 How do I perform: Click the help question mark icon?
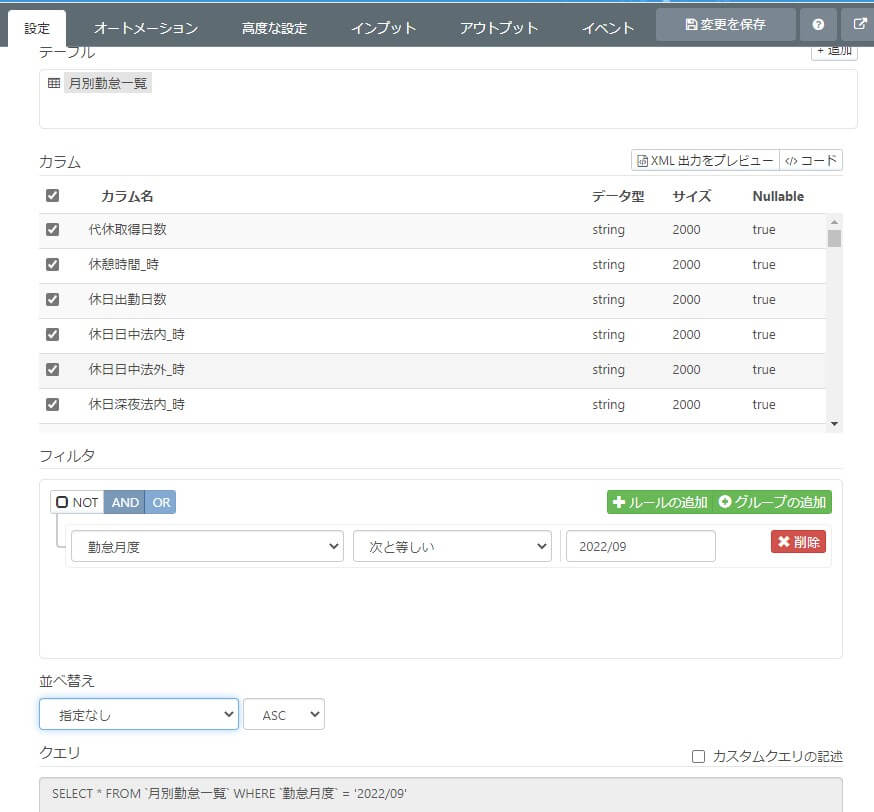pyautogui.click(x=818, y=25)
